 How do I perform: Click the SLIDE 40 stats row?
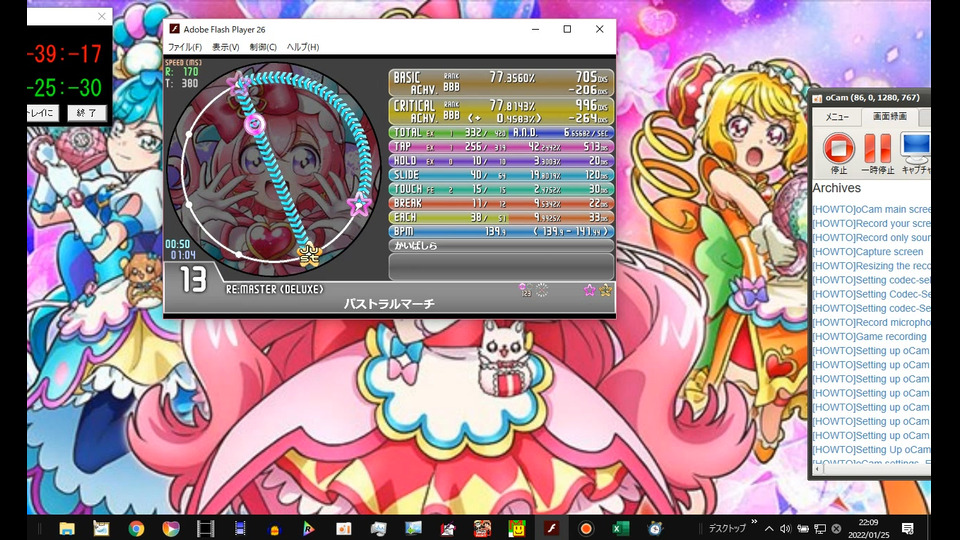[x=501, y=174]
